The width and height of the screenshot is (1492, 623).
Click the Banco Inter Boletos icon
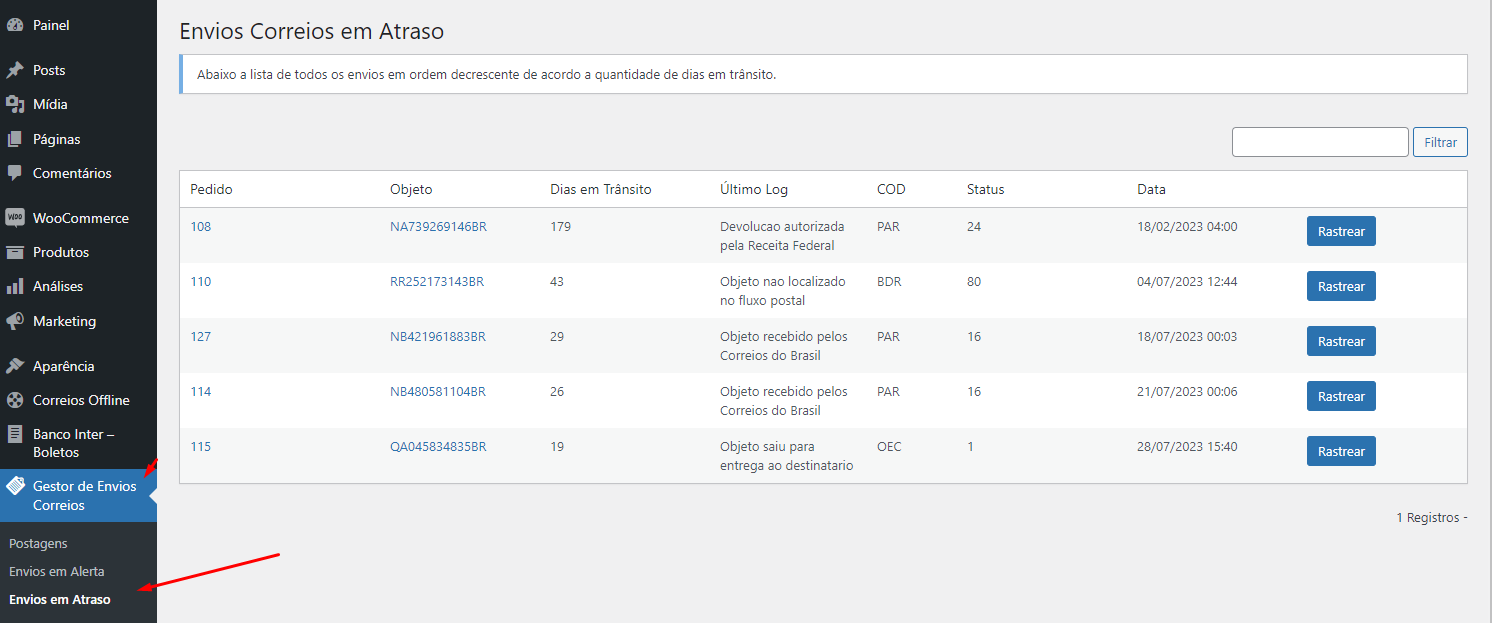15,435
